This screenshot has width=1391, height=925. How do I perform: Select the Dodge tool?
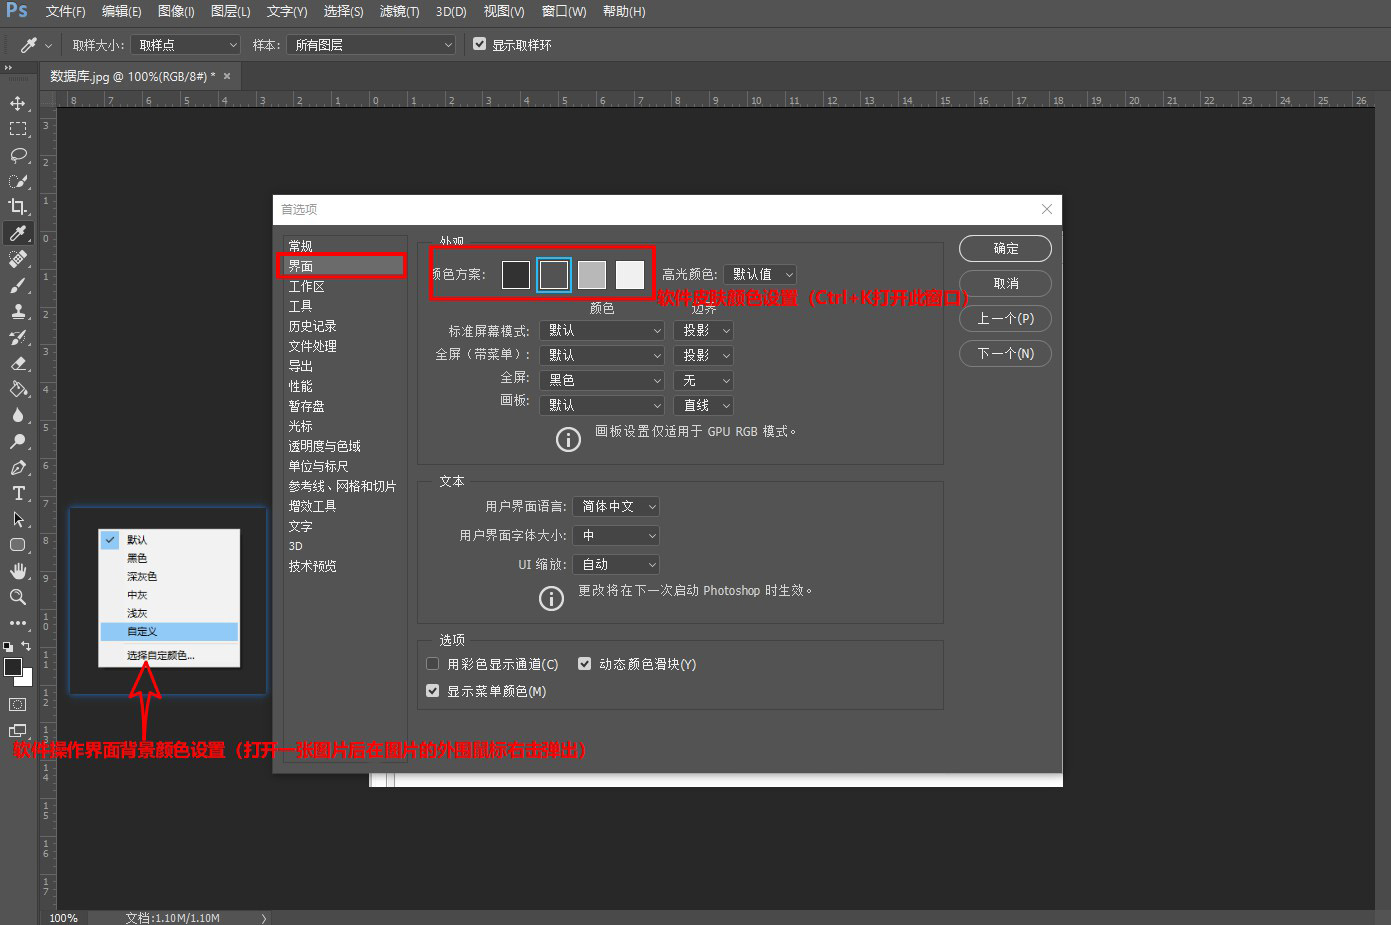[x=18, y=441]
